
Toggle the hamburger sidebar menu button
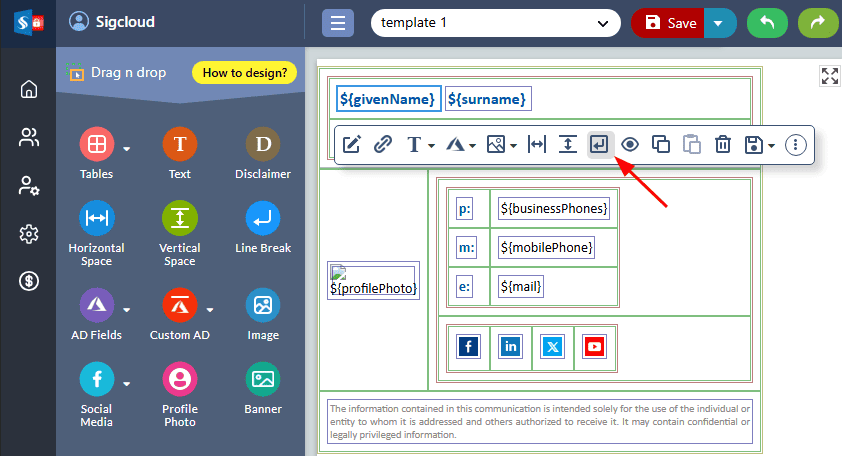[x=338, y=23]
